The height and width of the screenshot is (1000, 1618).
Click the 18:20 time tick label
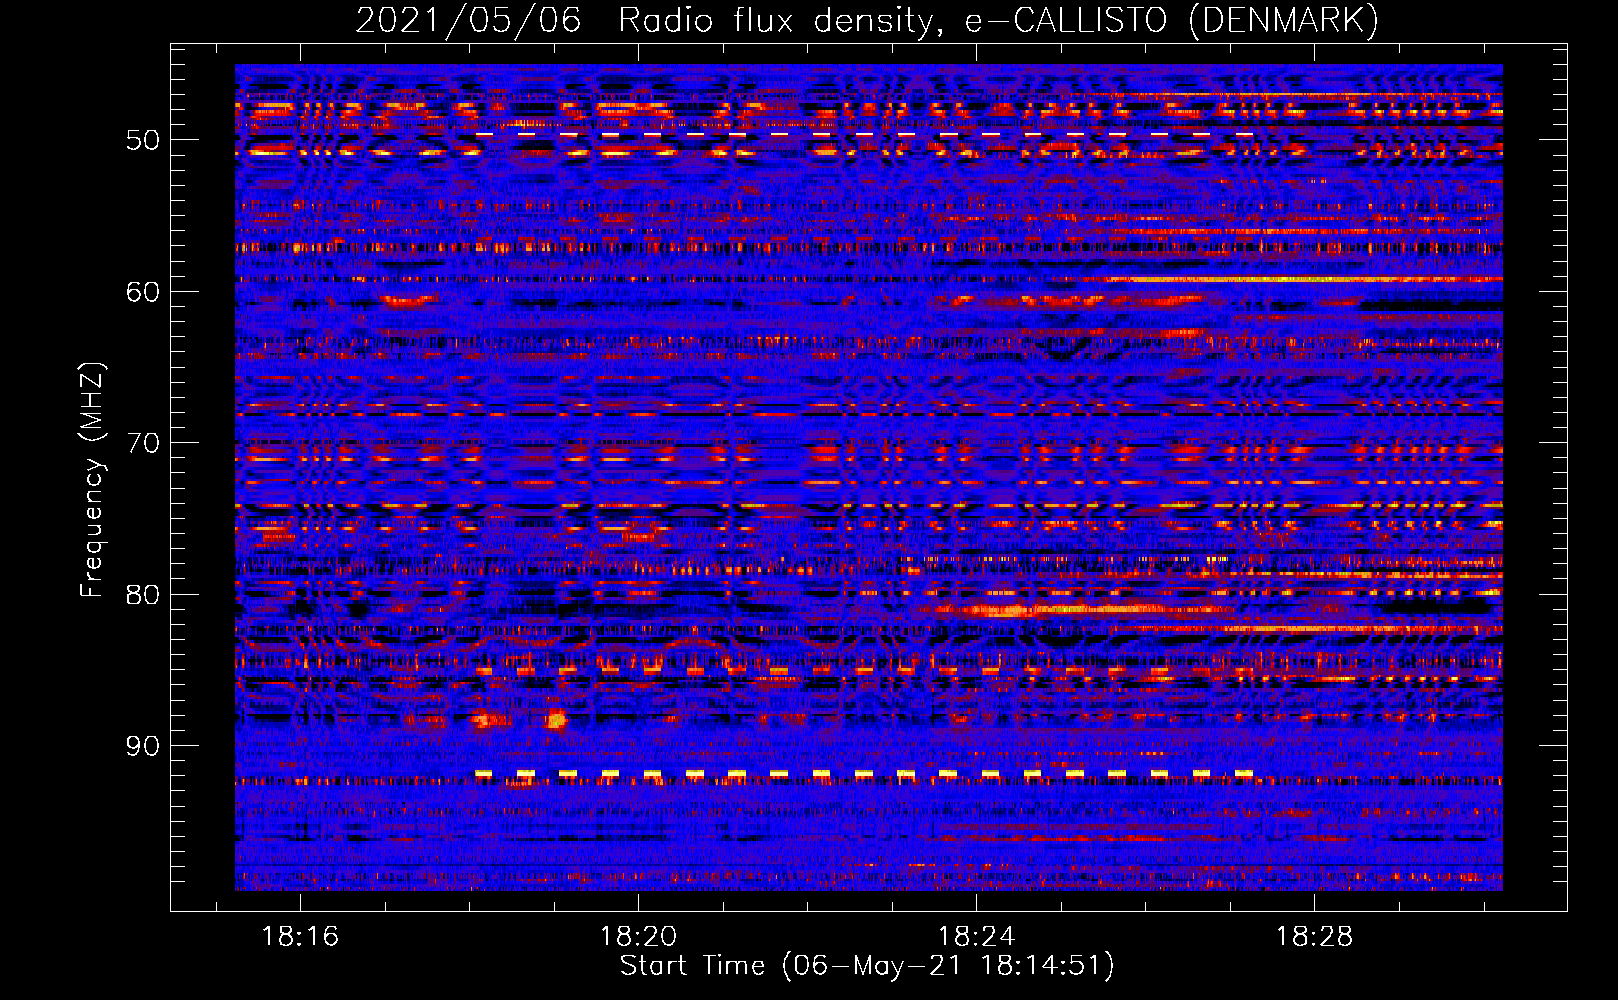point(638,937)
